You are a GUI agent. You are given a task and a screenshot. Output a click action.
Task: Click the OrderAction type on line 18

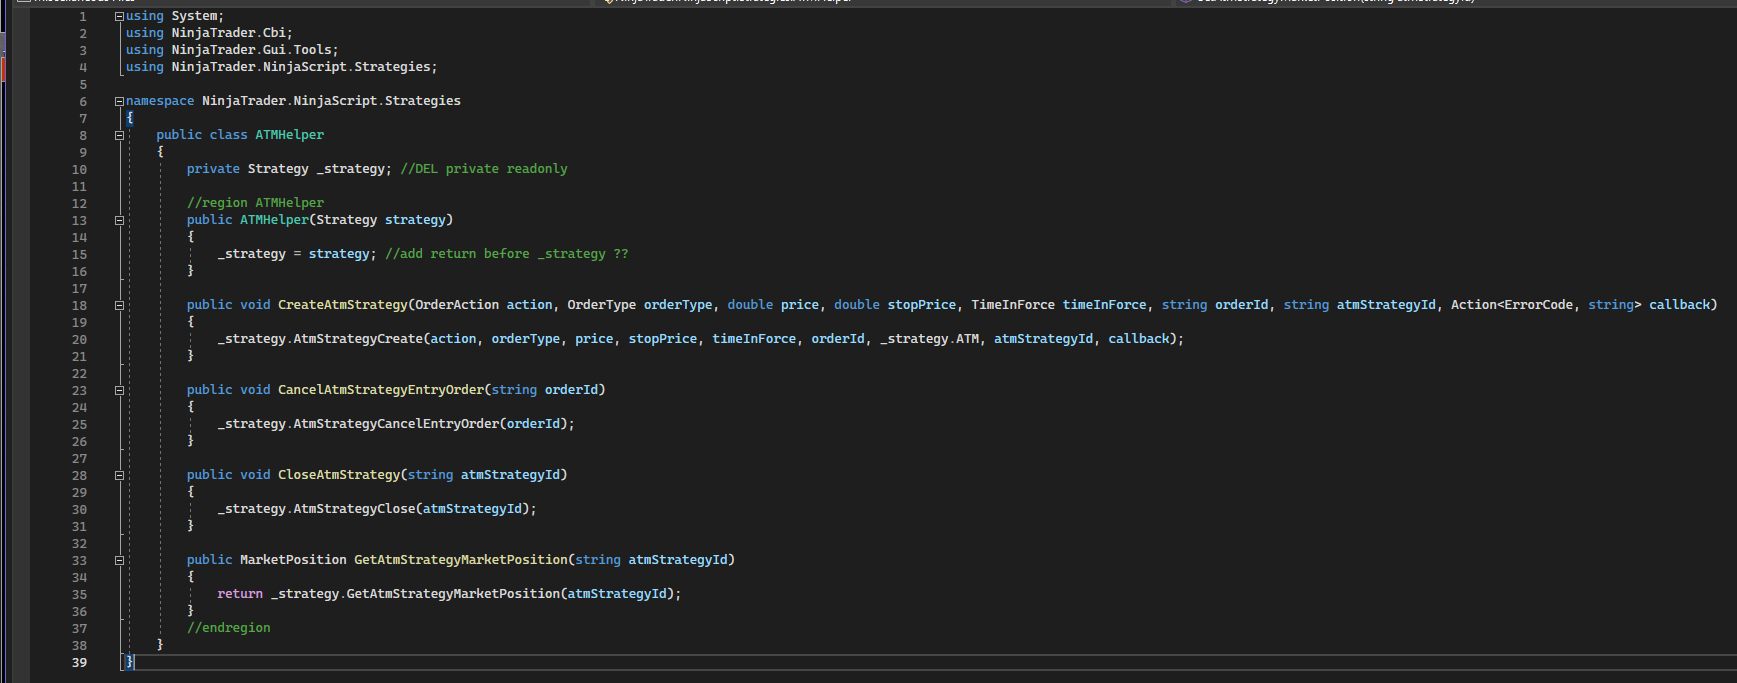click(x=457, y=305)
